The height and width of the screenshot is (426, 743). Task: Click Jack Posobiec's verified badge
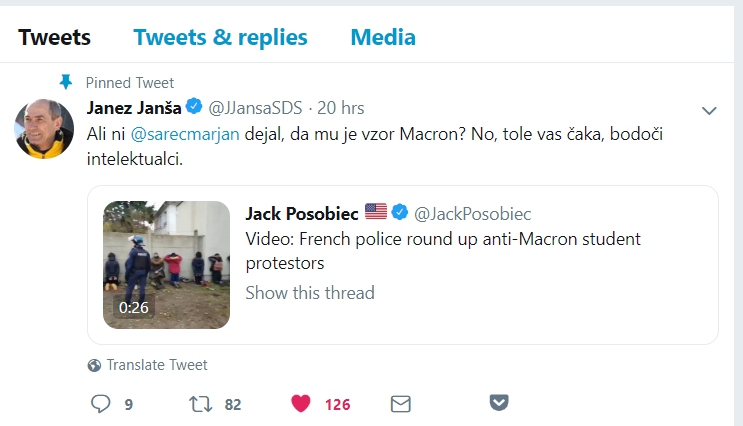(399, 212)
